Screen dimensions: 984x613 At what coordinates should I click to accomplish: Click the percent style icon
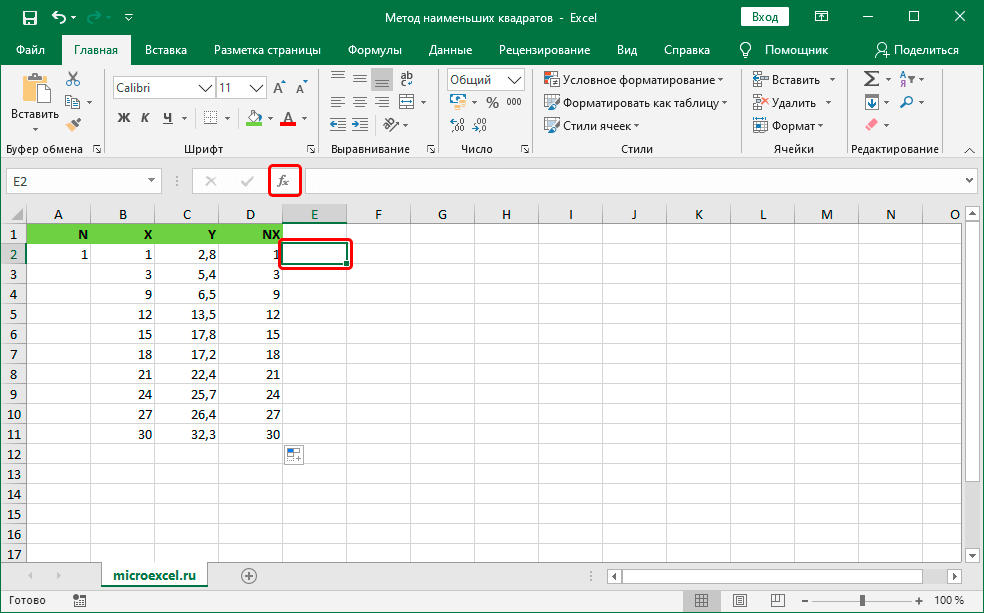[492, 102]
